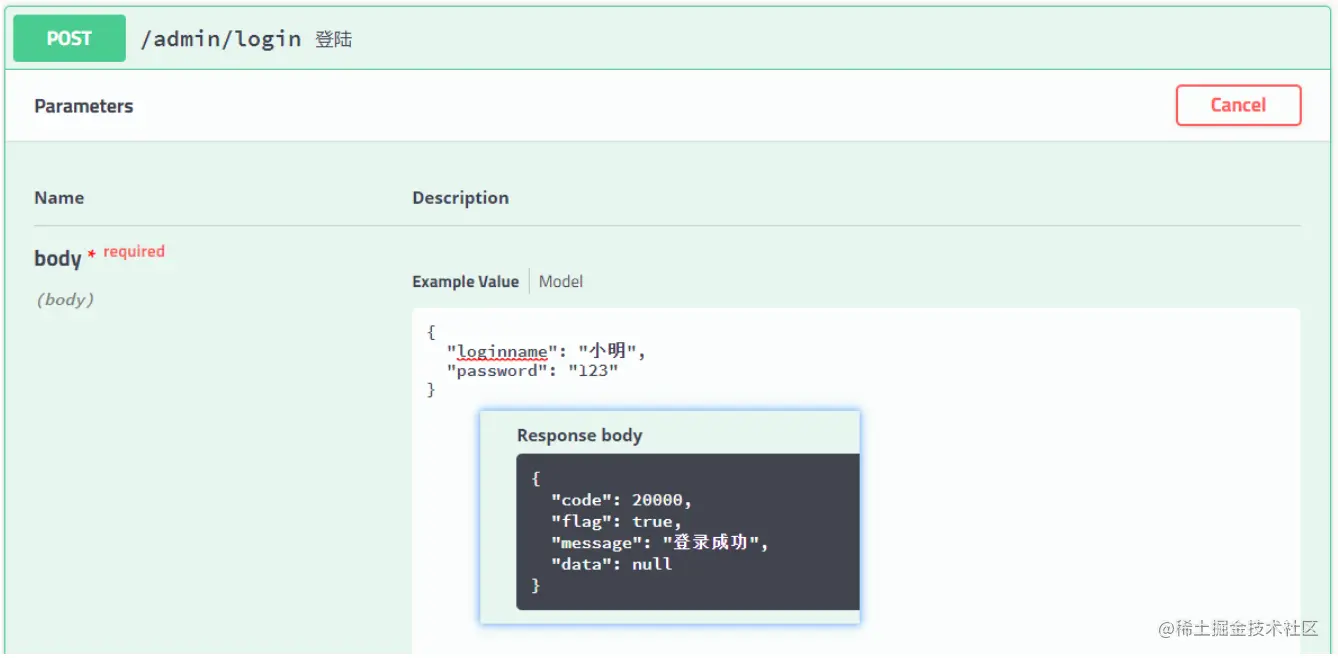Click the underlined "loginname" key in request body
Image resolution: width=1338 pixels, height=658 pixels.
(x=502, y=351)
